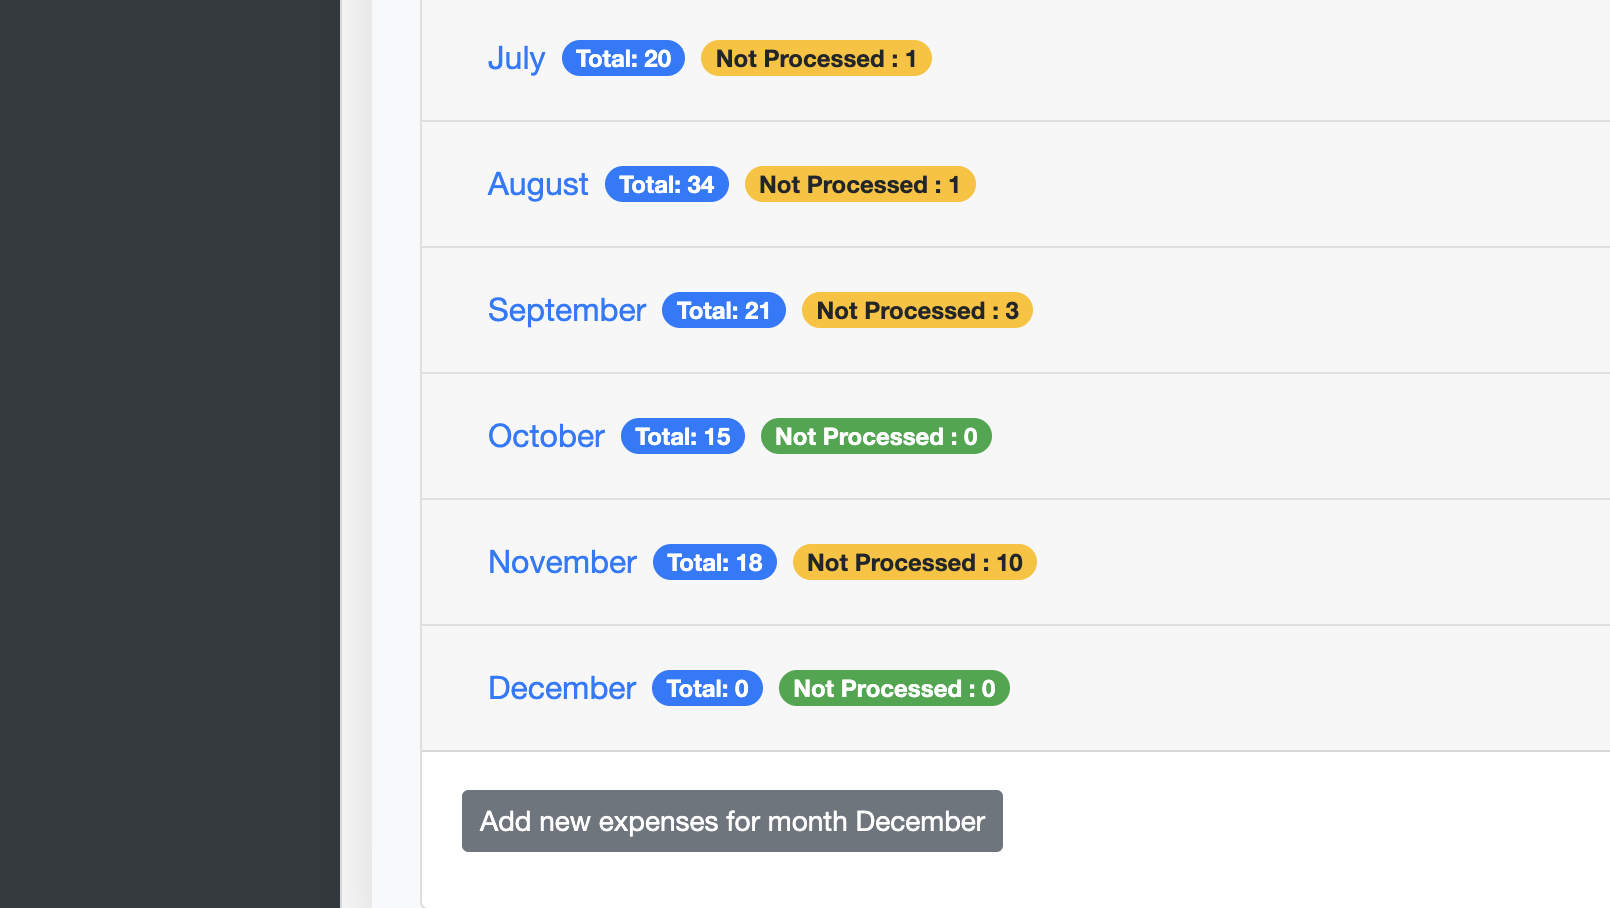
Task: Click December's Total: 0 badge
Action: [x=707, y=689]
